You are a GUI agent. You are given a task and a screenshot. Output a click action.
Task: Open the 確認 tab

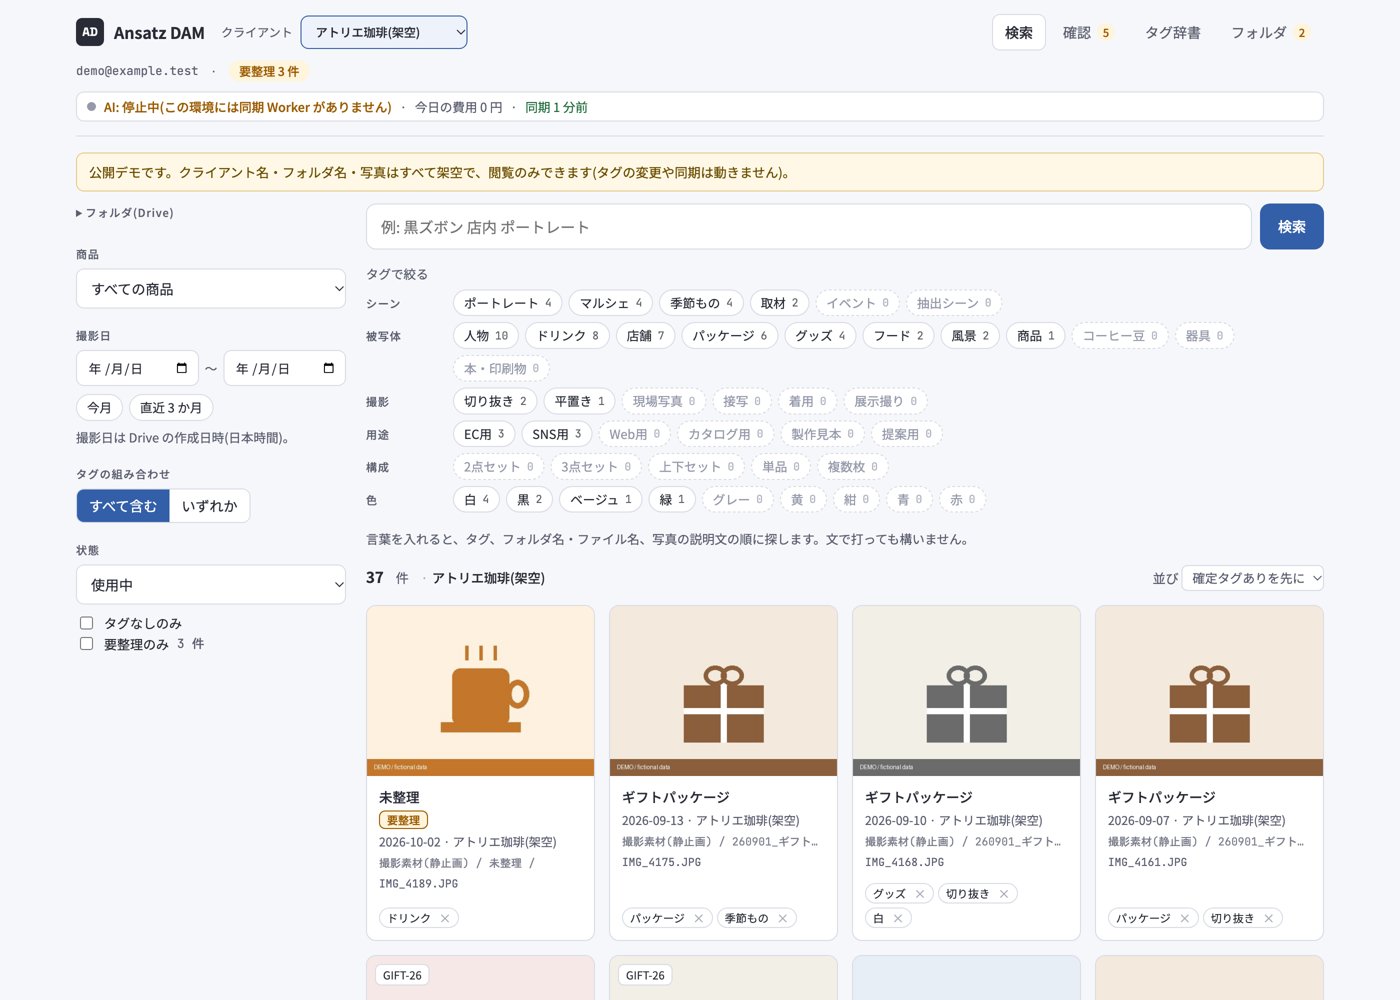(x=1087, y=33)
